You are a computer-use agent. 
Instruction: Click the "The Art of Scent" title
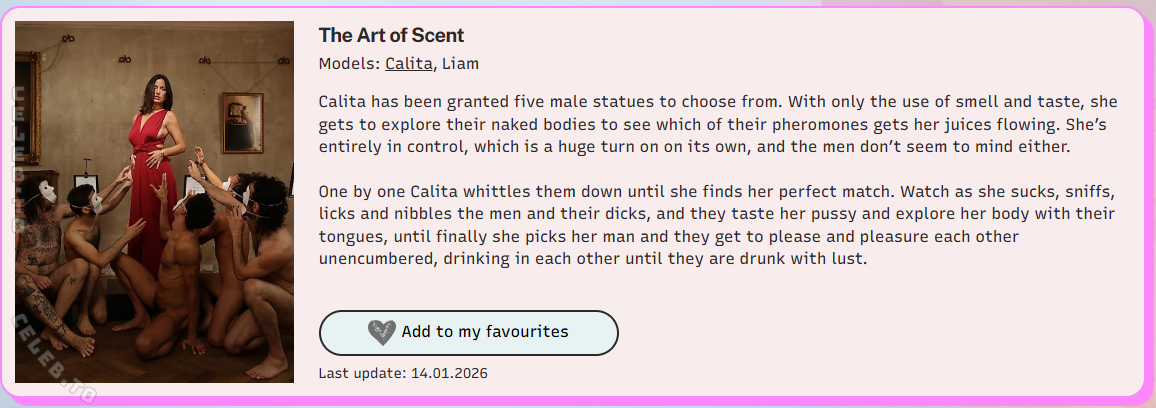[x=391, y=35]
